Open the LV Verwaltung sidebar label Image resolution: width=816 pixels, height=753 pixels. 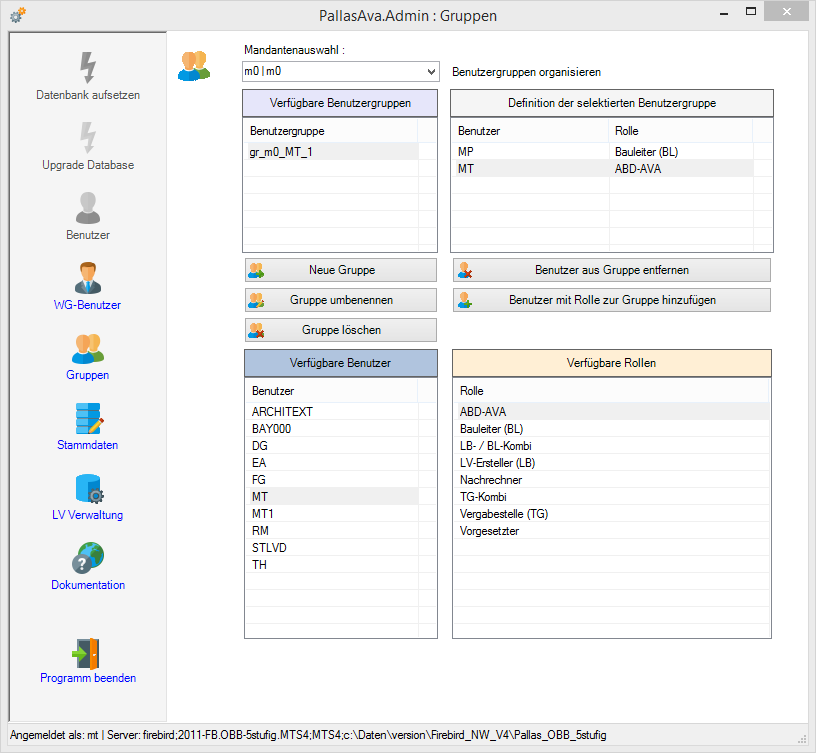(x=87, y=515)
